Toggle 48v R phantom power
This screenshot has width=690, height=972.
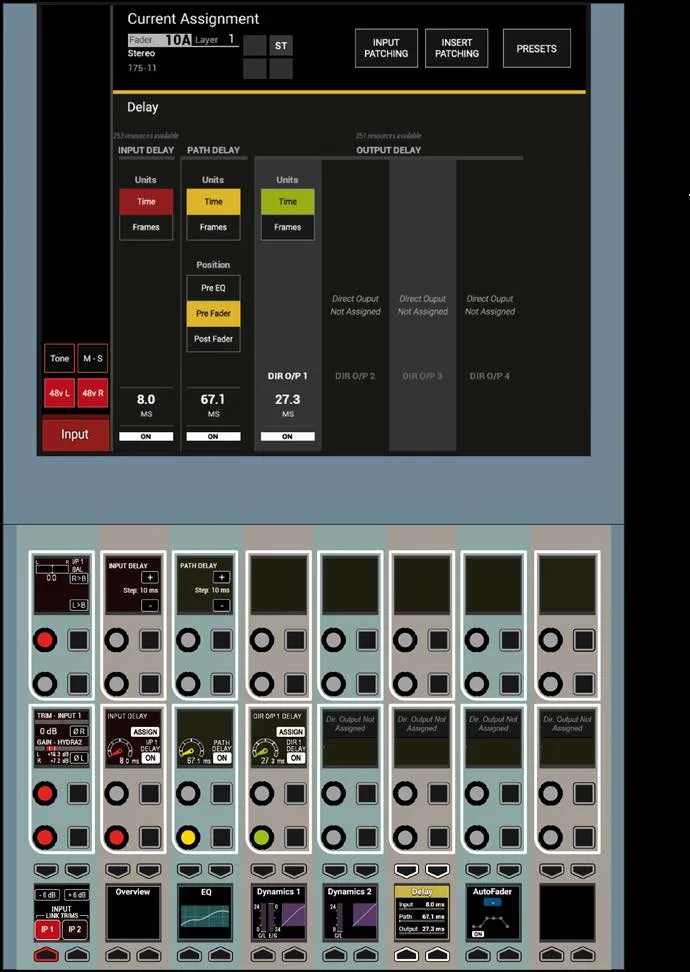point(93,393)
